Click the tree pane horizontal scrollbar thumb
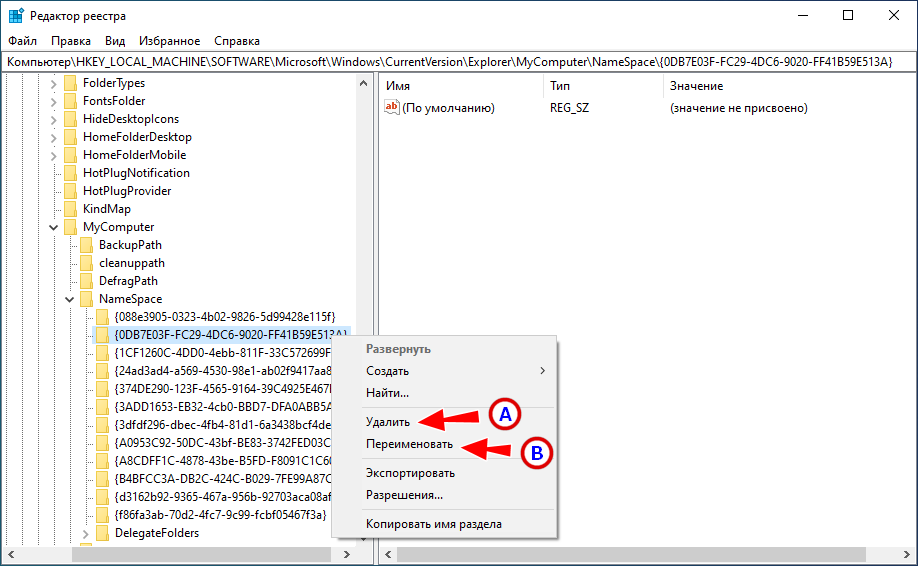 [201, 554]
